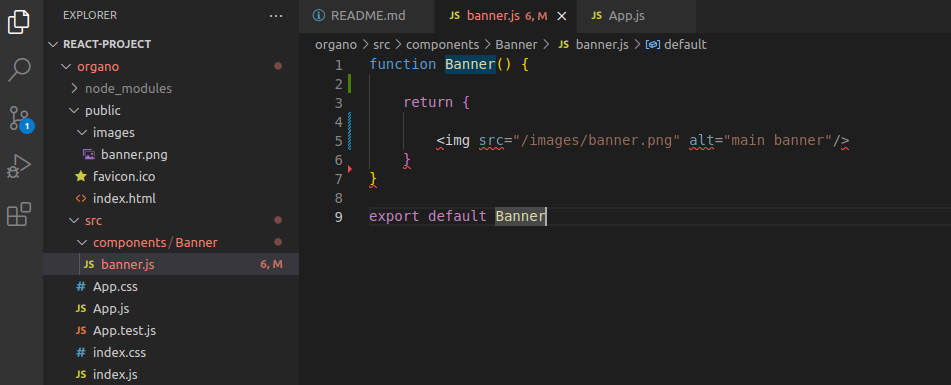This screenshot has height=385, width=951.
Task: Collapse the images folder
Action: click(x=82, y=132)
